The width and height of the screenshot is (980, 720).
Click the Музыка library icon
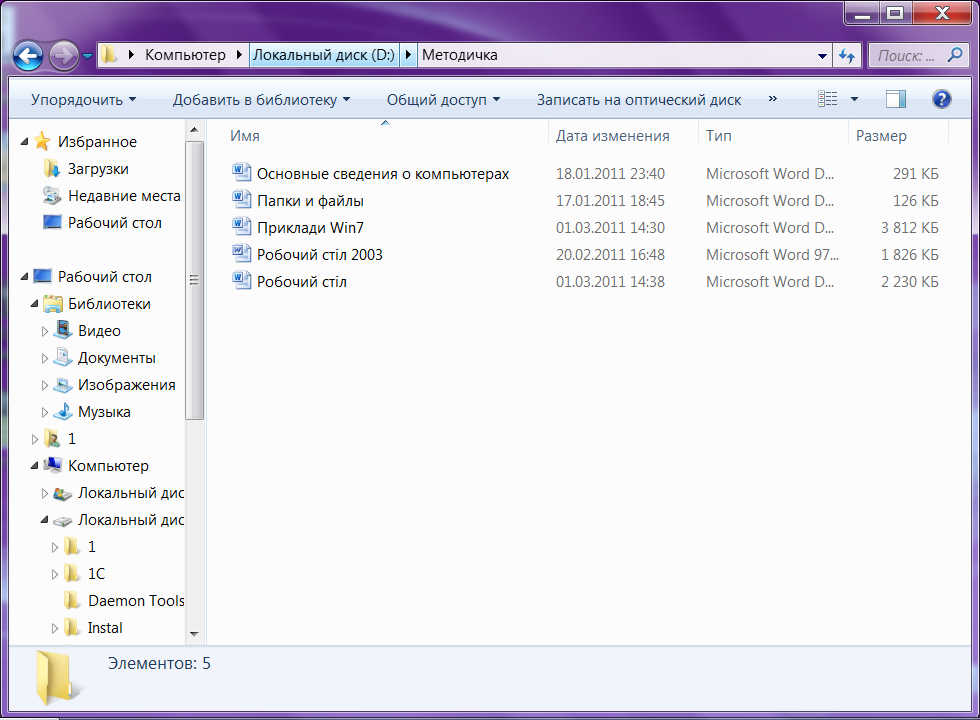(62, 411)
